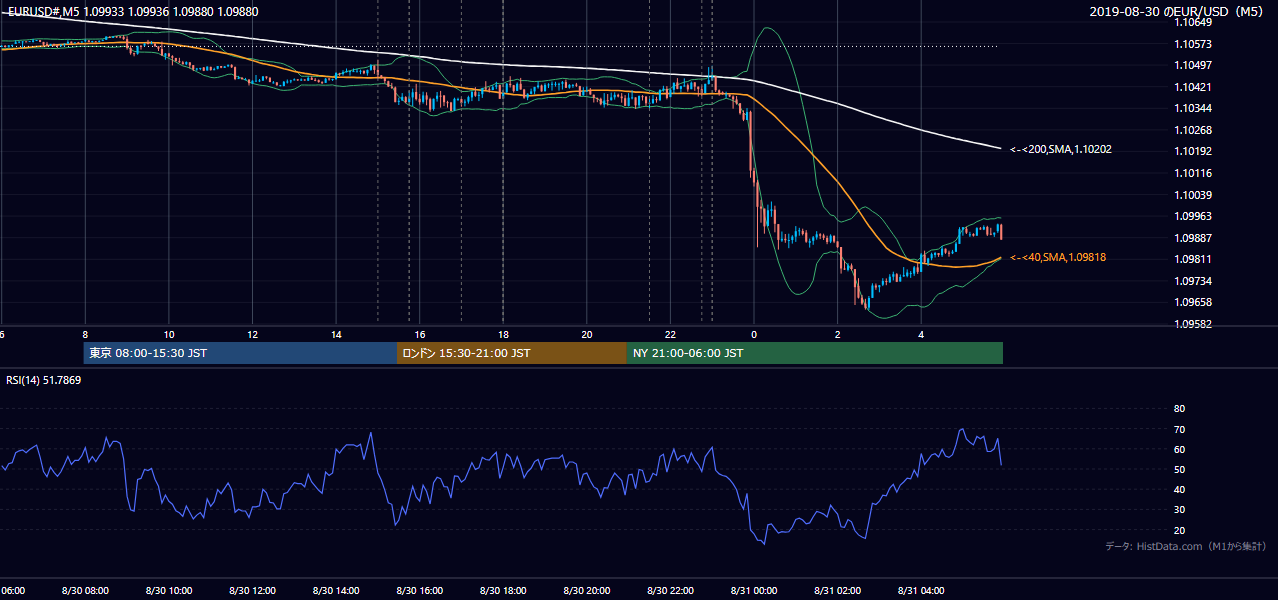Click the 8/31 00:00 time axis label
Viewport: 1278px width, 600px height.
point(754,591)
